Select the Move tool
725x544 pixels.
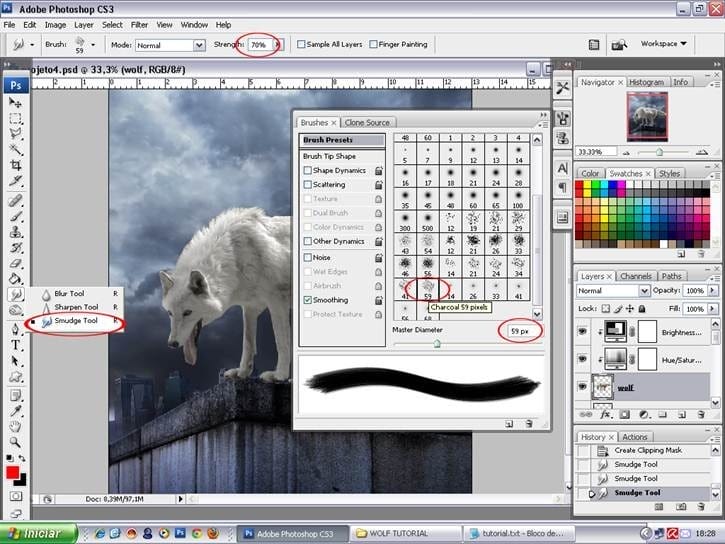(15, 103)
